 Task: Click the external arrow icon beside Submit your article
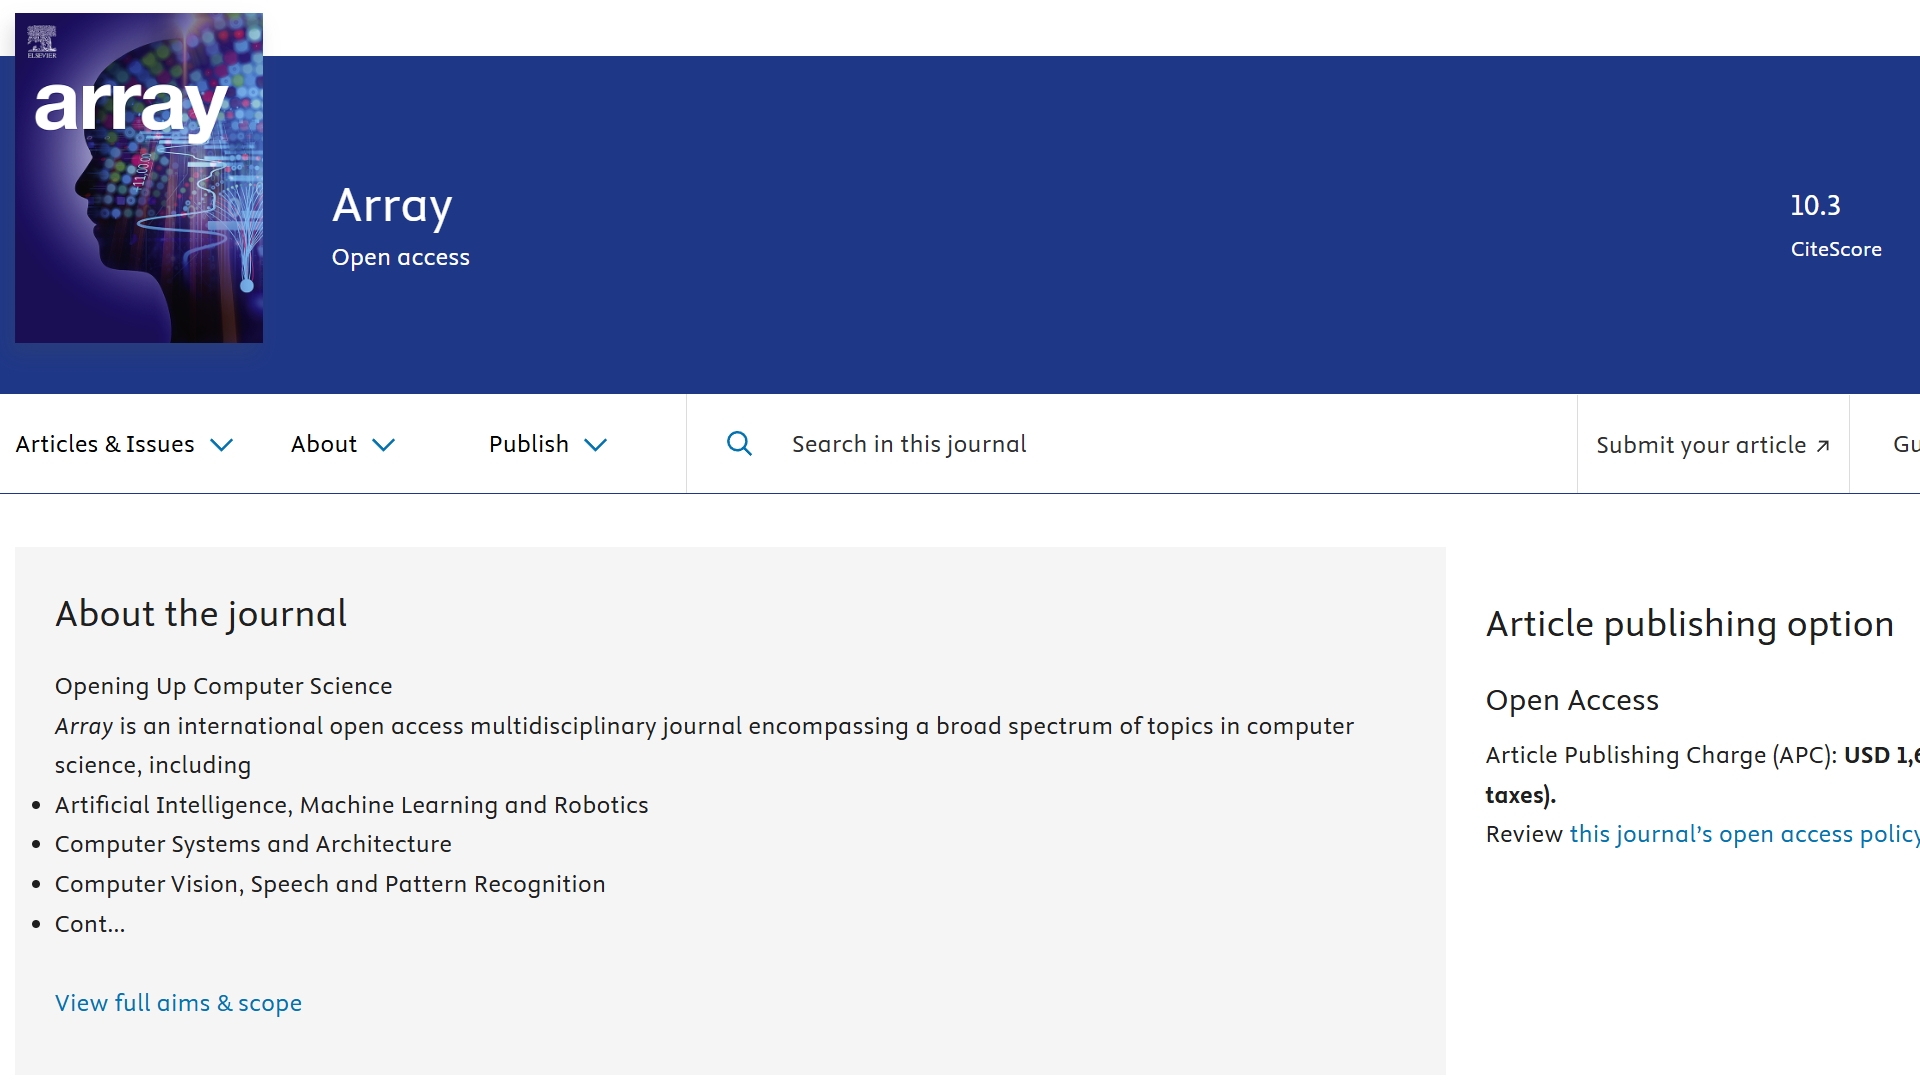pyautogui.click(x=1823, y=446)
